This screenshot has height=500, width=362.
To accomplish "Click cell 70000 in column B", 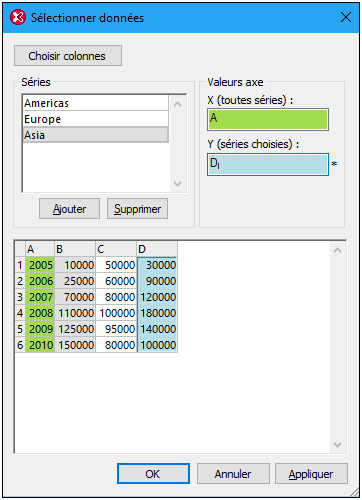I will (x=75, y=297).
